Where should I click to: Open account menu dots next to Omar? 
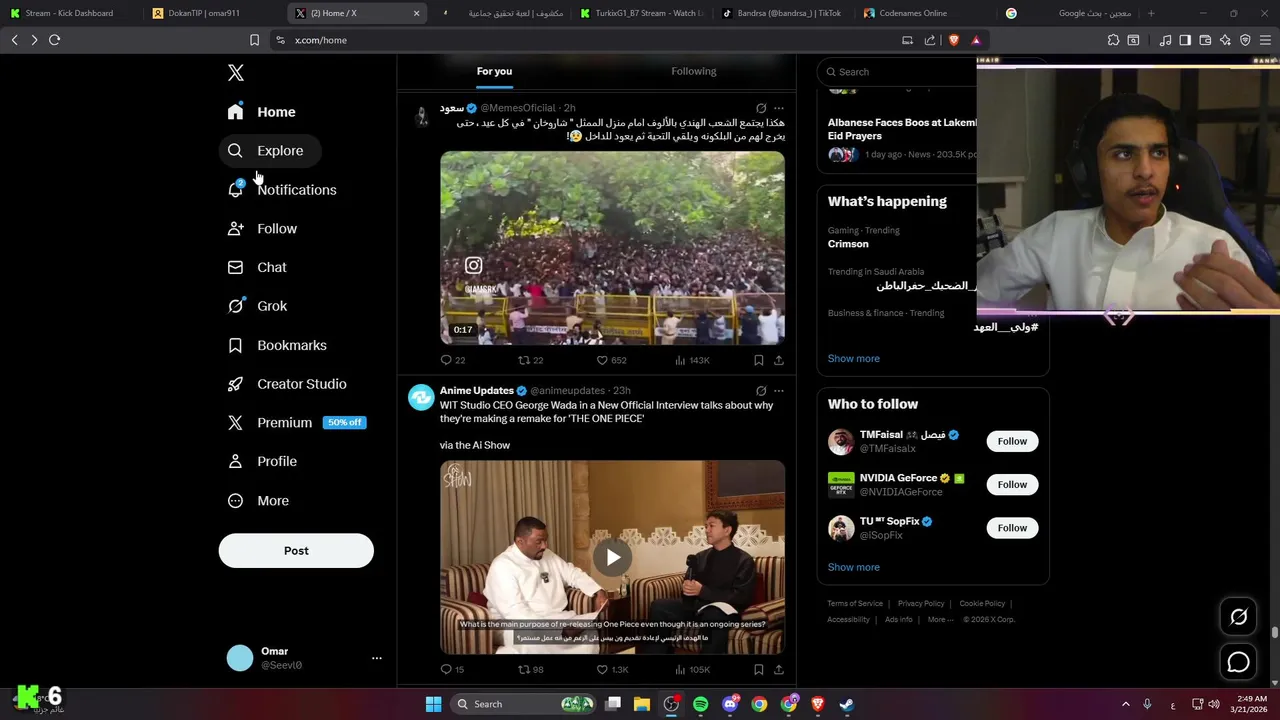(x=377, y=658)
